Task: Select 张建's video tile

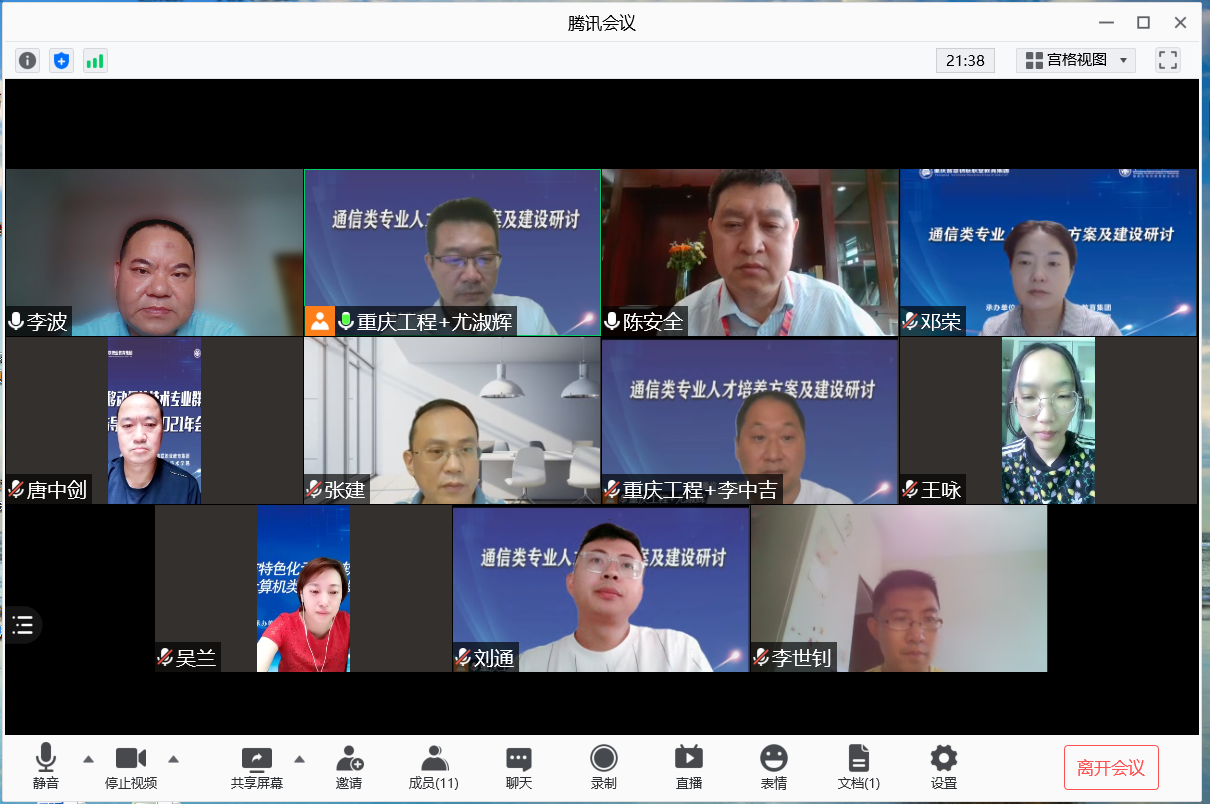Action: 453,420
